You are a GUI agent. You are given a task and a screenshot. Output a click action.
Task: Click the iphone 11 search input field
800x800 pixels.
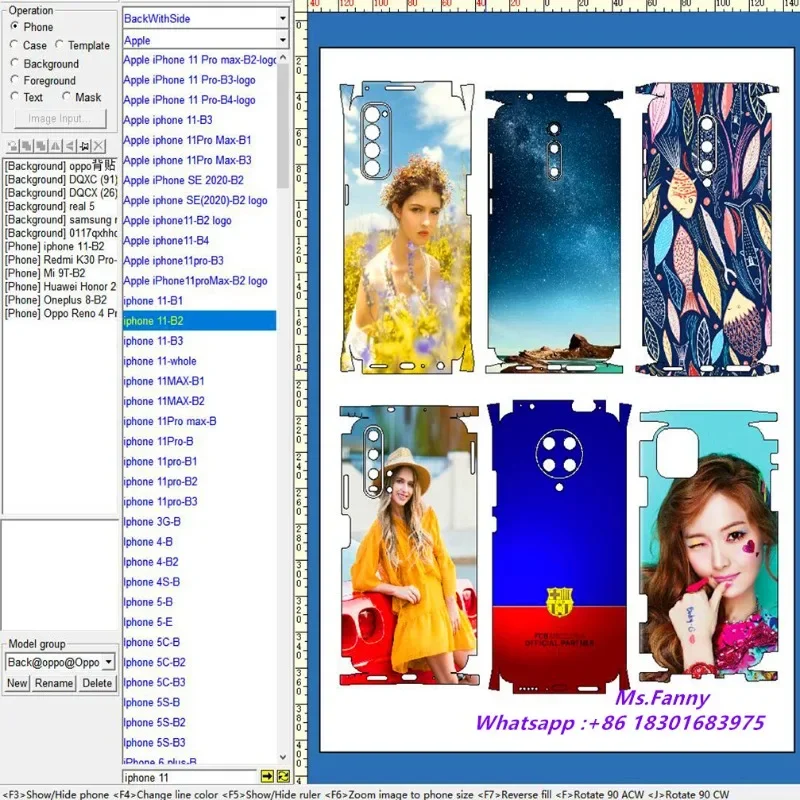point(190,777)
